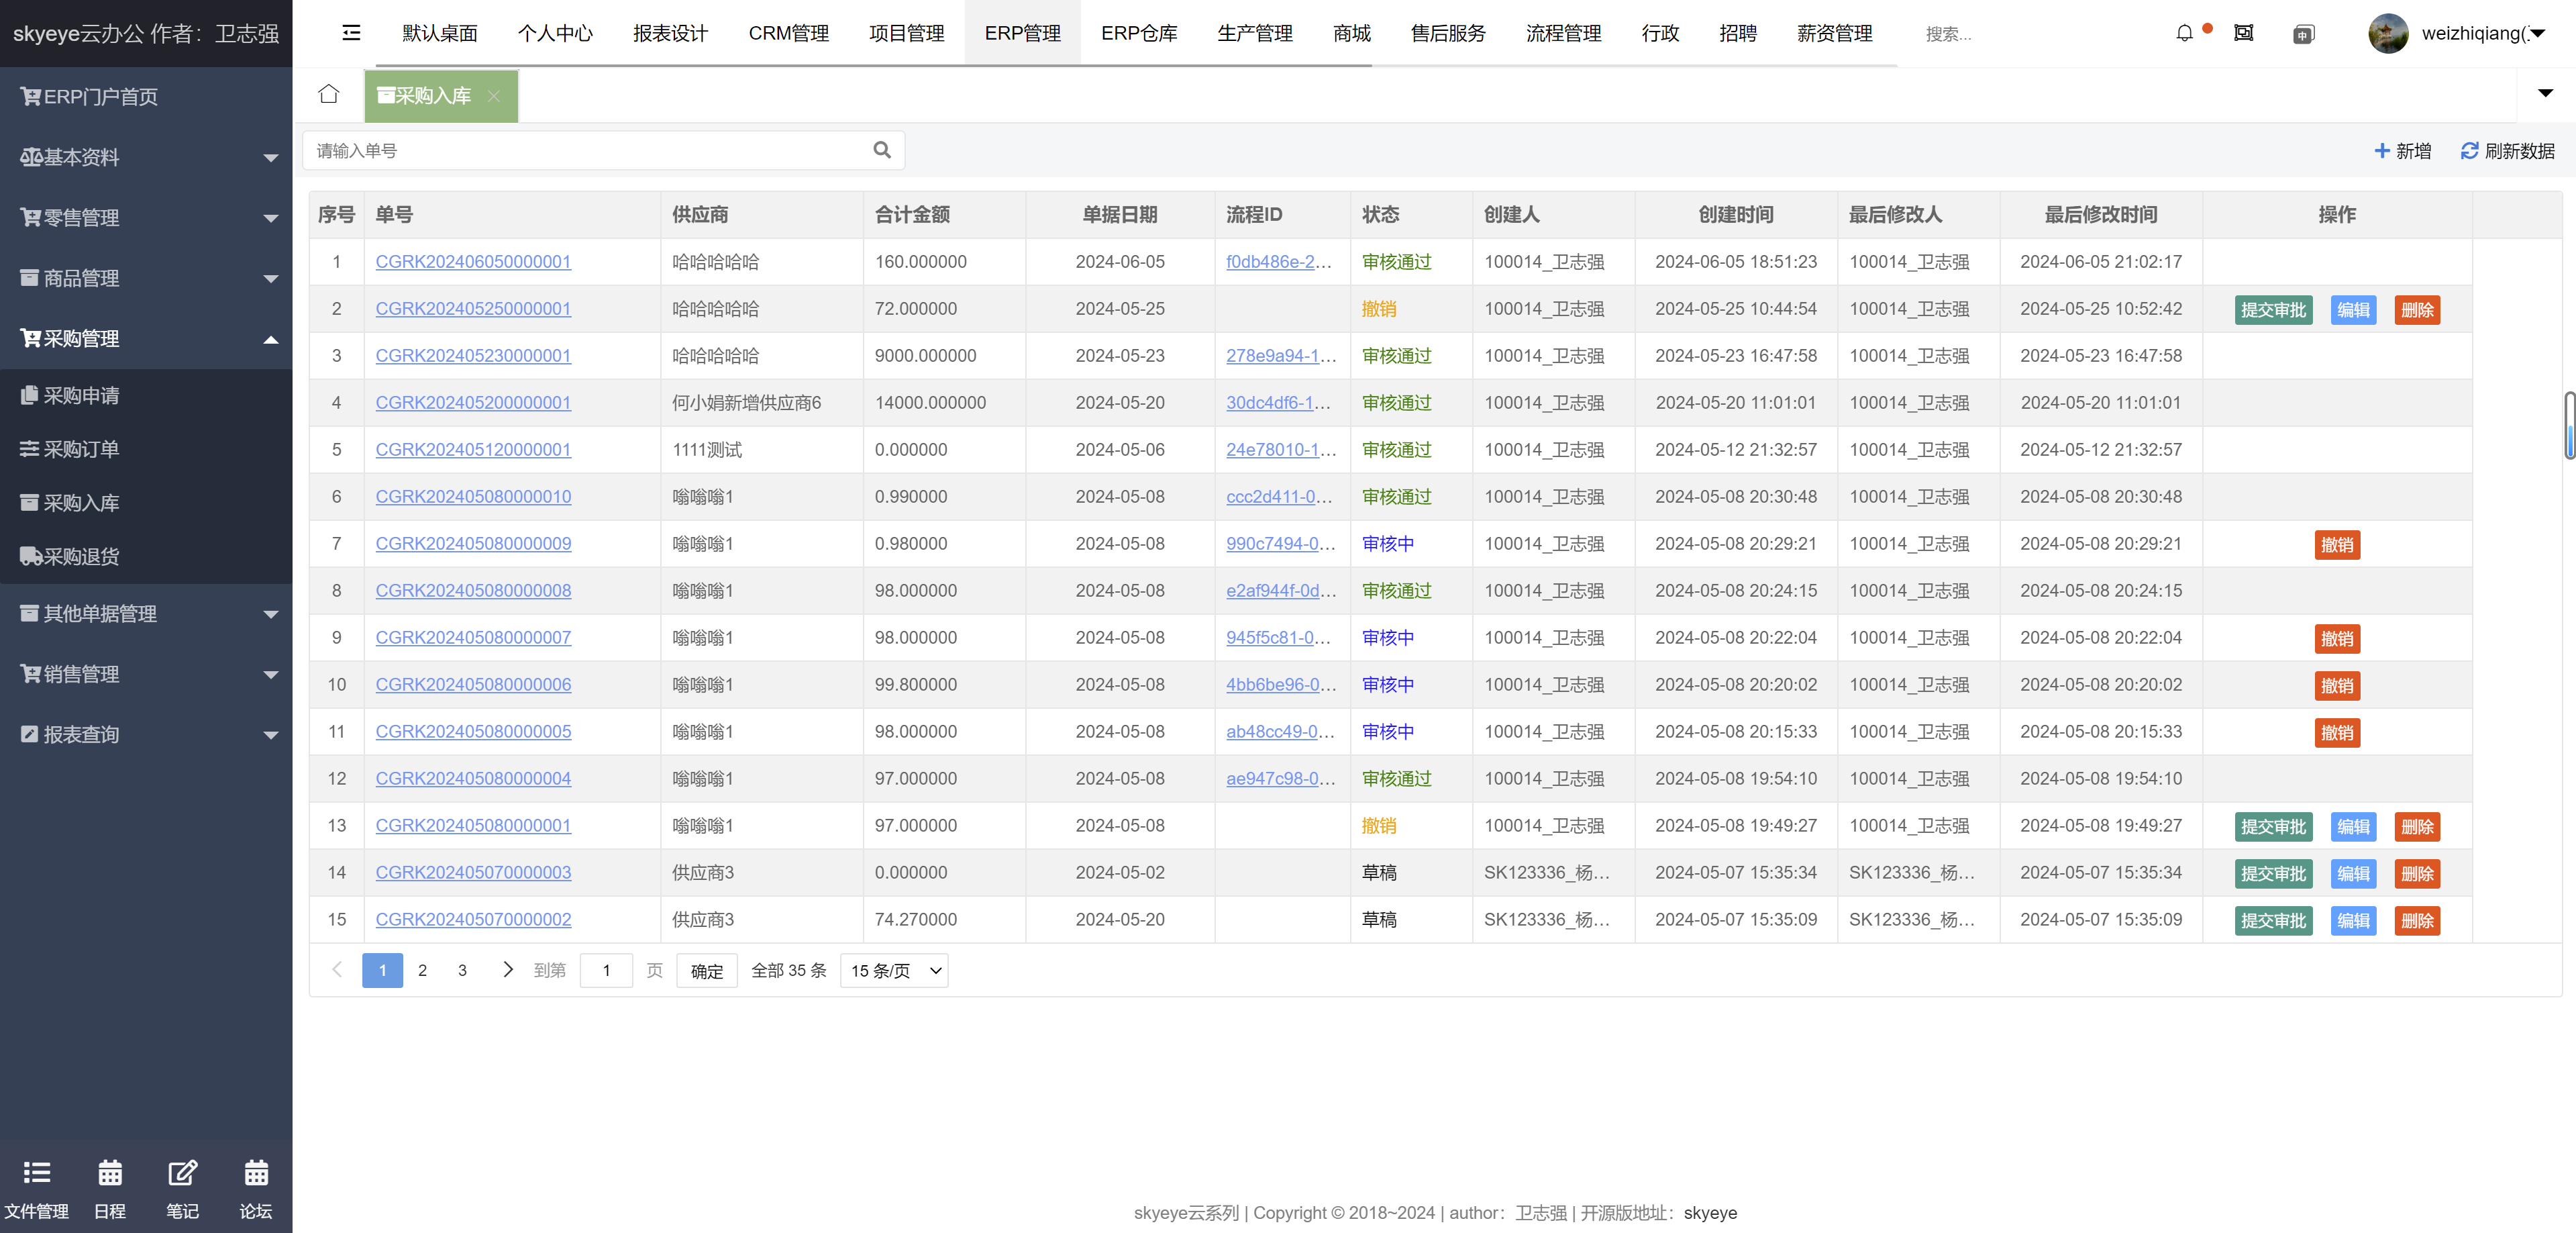Click the 新增 button
The image size is (2576, 1233).
pyautogui.click(x=2402, y=151)
